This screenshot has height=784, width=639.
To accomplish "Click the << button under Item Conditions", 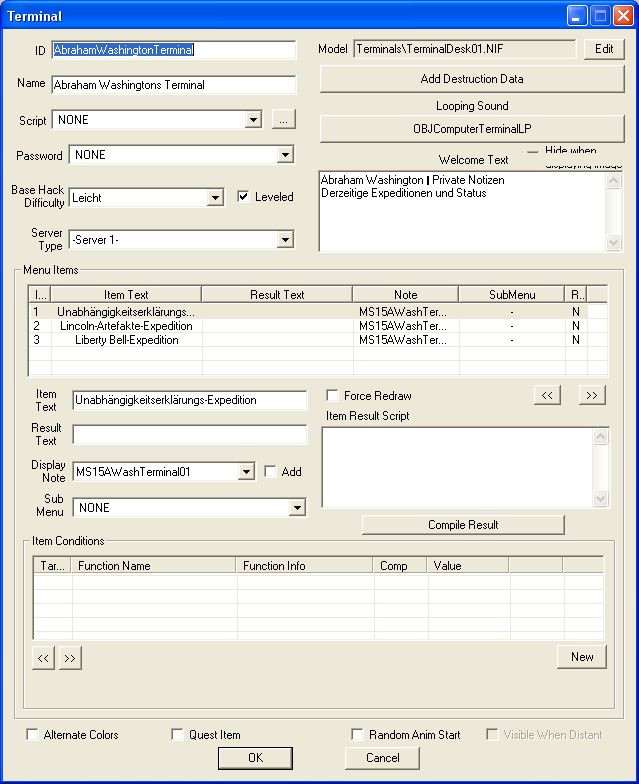I will tap(43, 658).
